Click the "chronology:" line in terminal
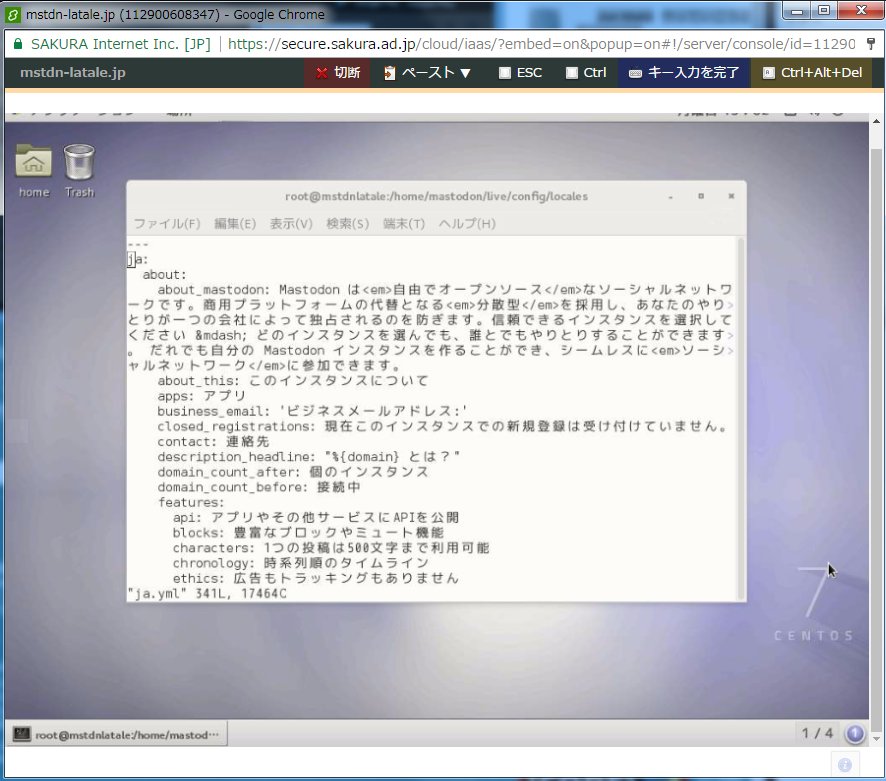This screenshot has width=886, height=781. point(301,563)
